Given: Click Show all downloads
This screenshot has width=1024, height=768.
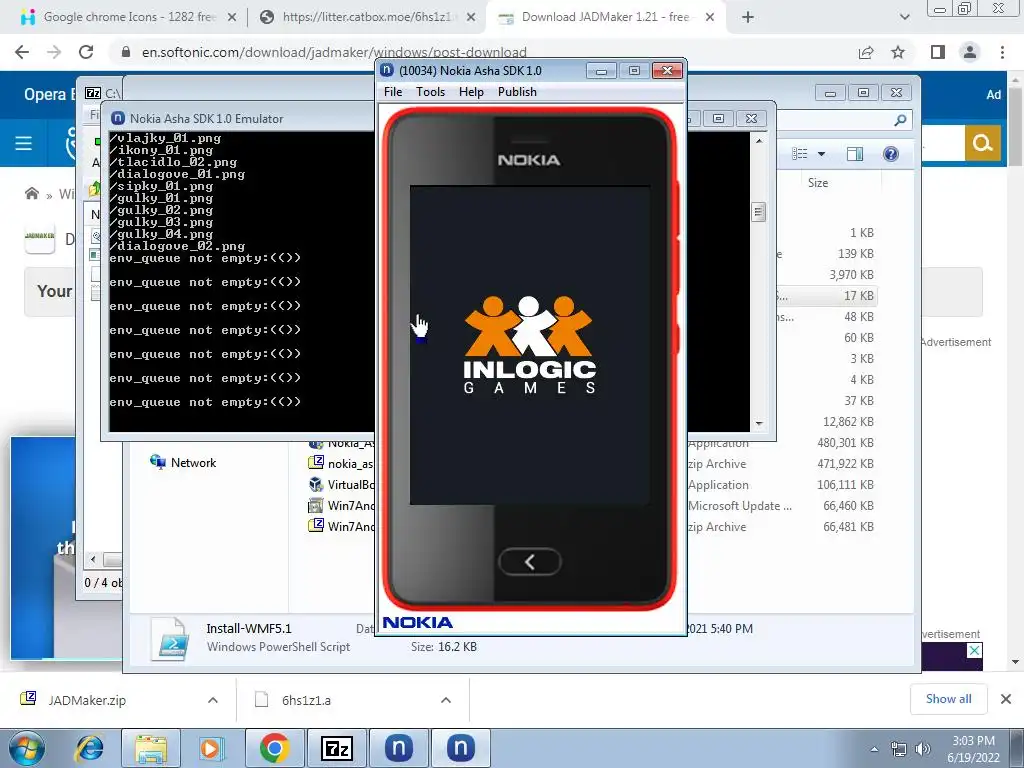Looking at the screenshot, I should [948, 699].
